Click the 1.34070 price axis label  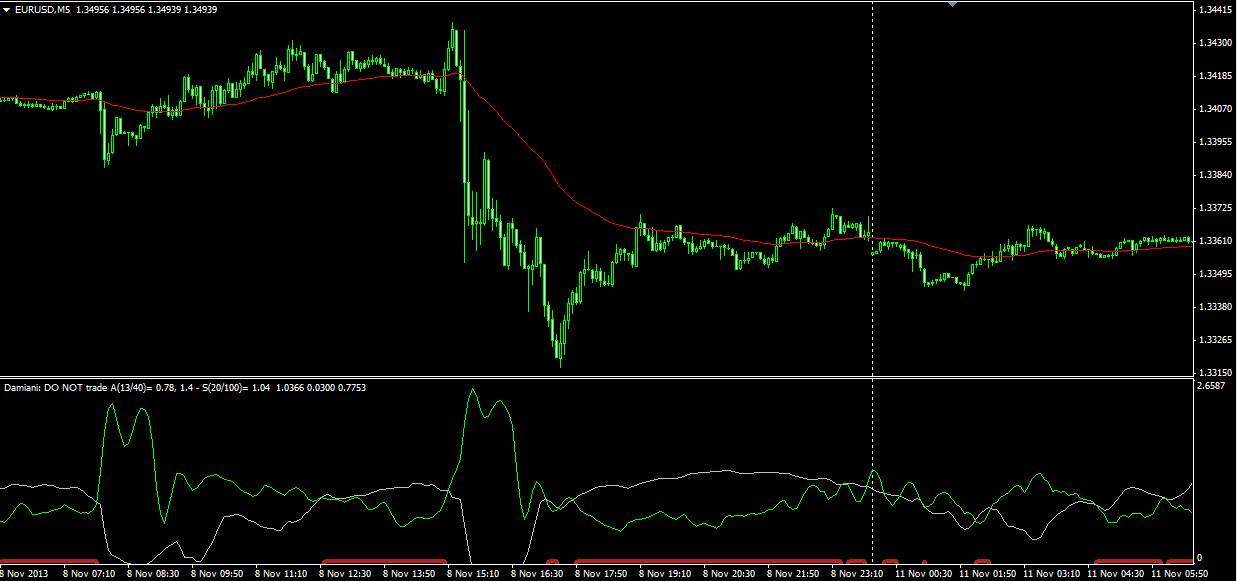[1213, 109]
